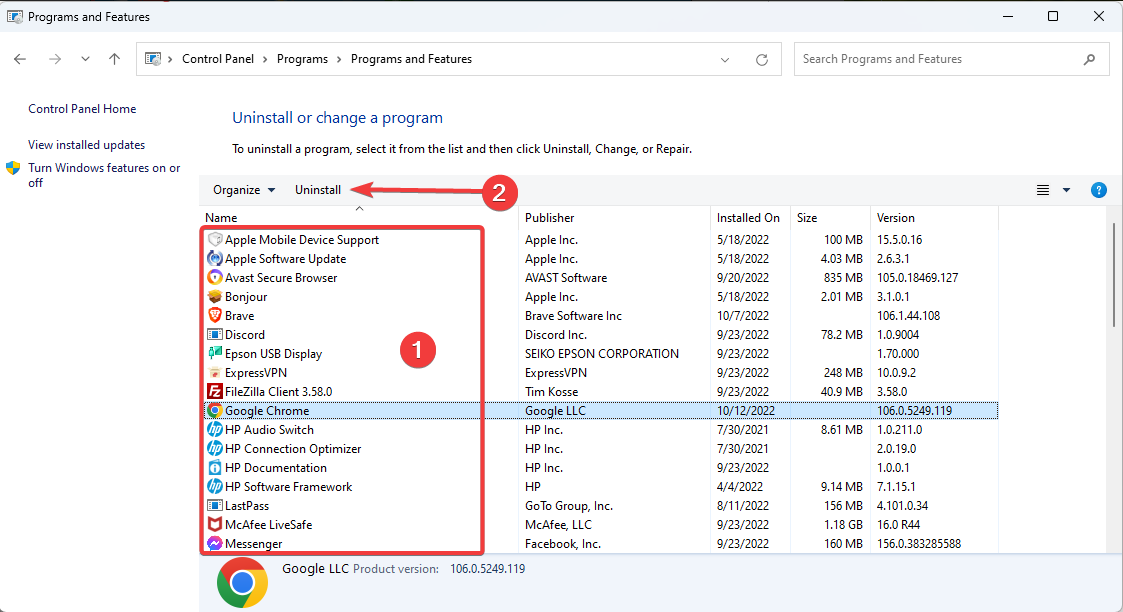Click the Search Programs and Features field
Image resolution: width=1123 pixels, height=612 pixels.
click(951, 59)
